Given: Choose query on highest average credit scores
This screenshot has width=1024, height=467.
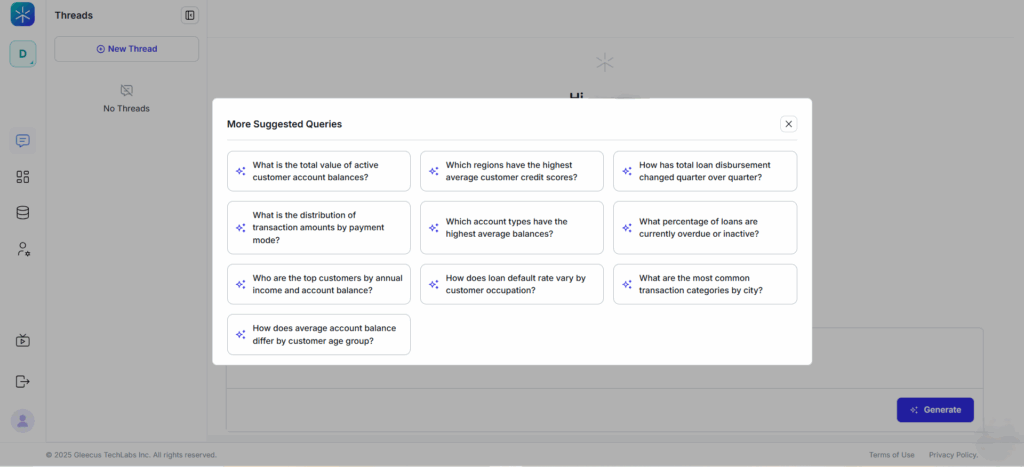Looking at the screenshot, I should (512, 171).
